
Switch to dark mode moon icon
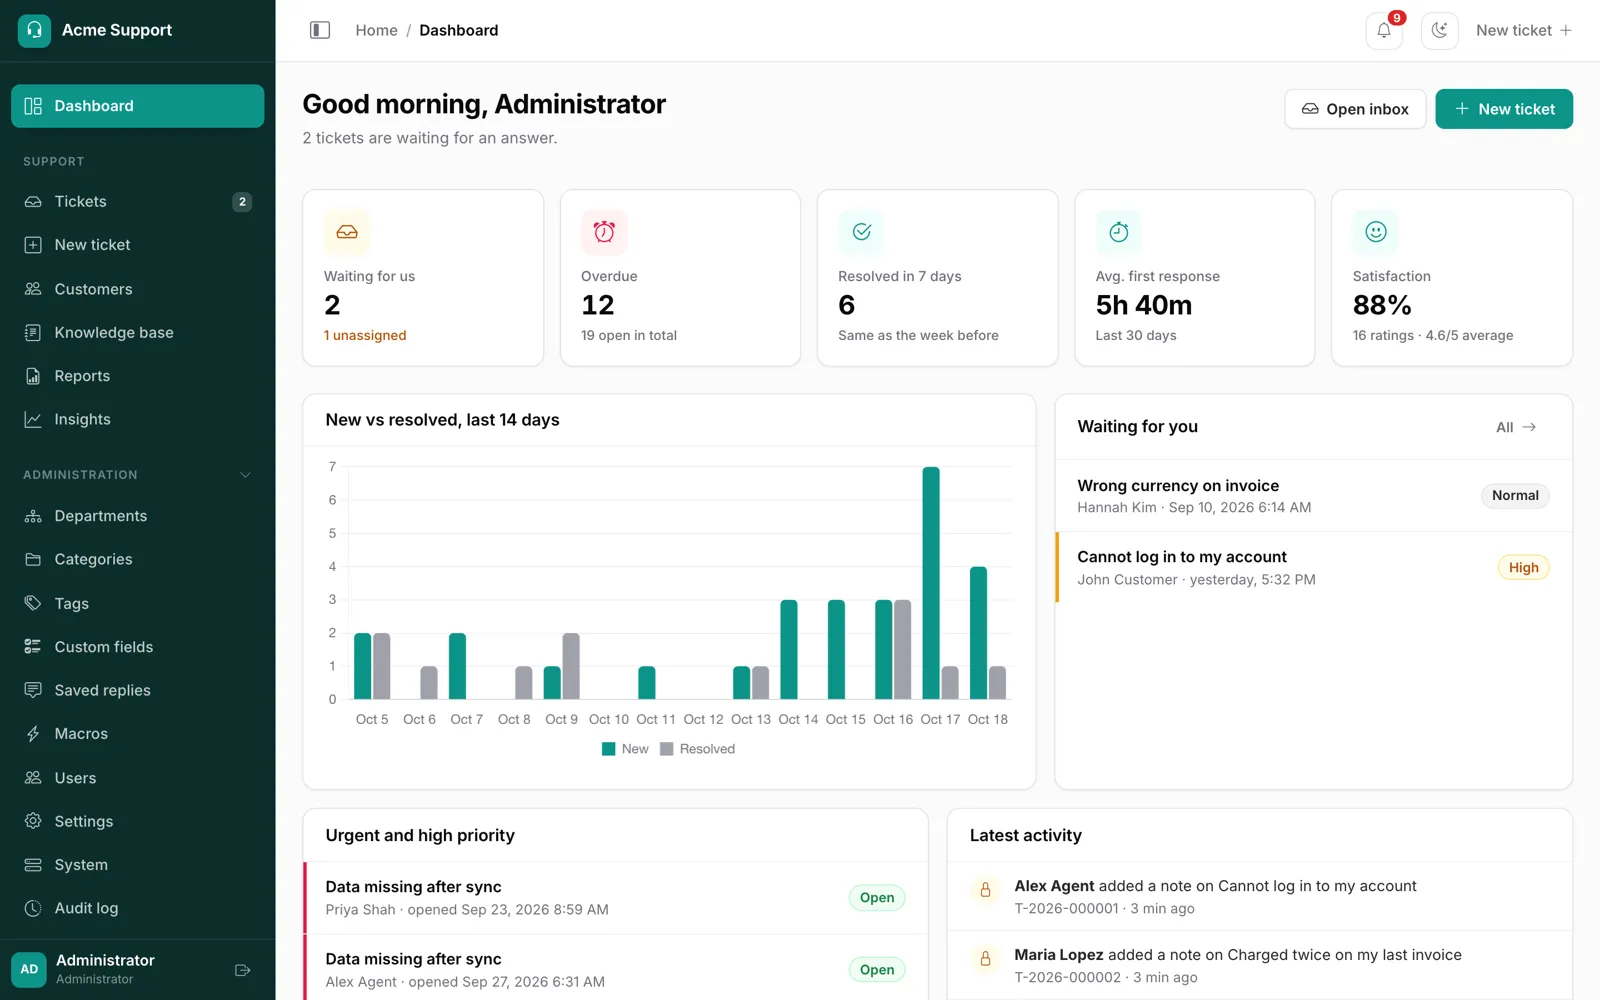[1439, 30]
